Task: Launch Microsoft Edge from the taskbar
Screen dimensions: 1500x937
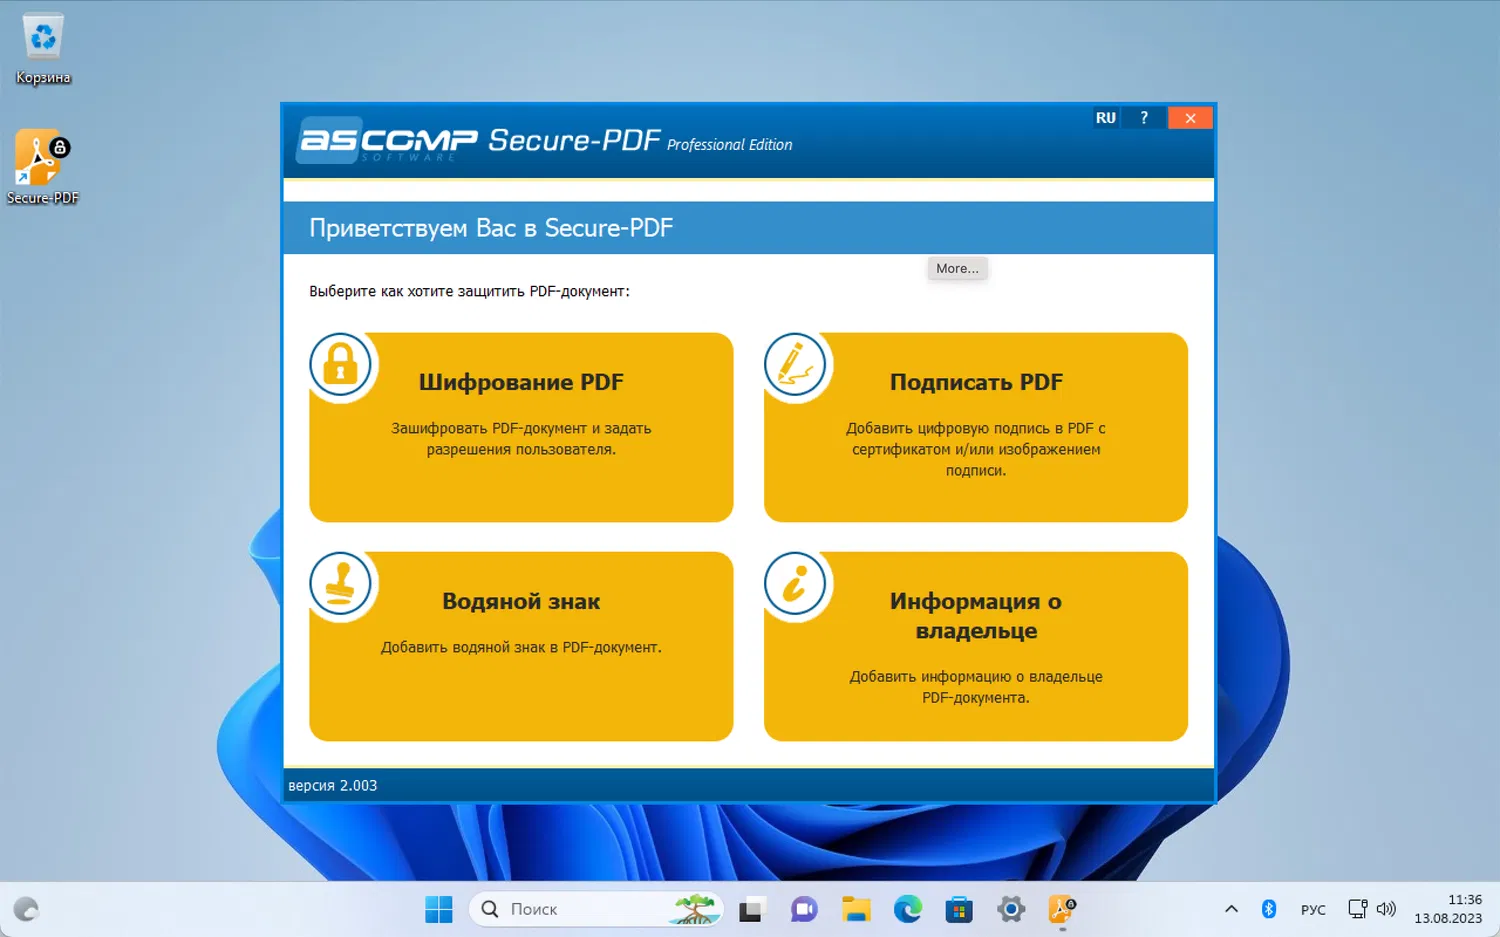Action: click(908, 909)
